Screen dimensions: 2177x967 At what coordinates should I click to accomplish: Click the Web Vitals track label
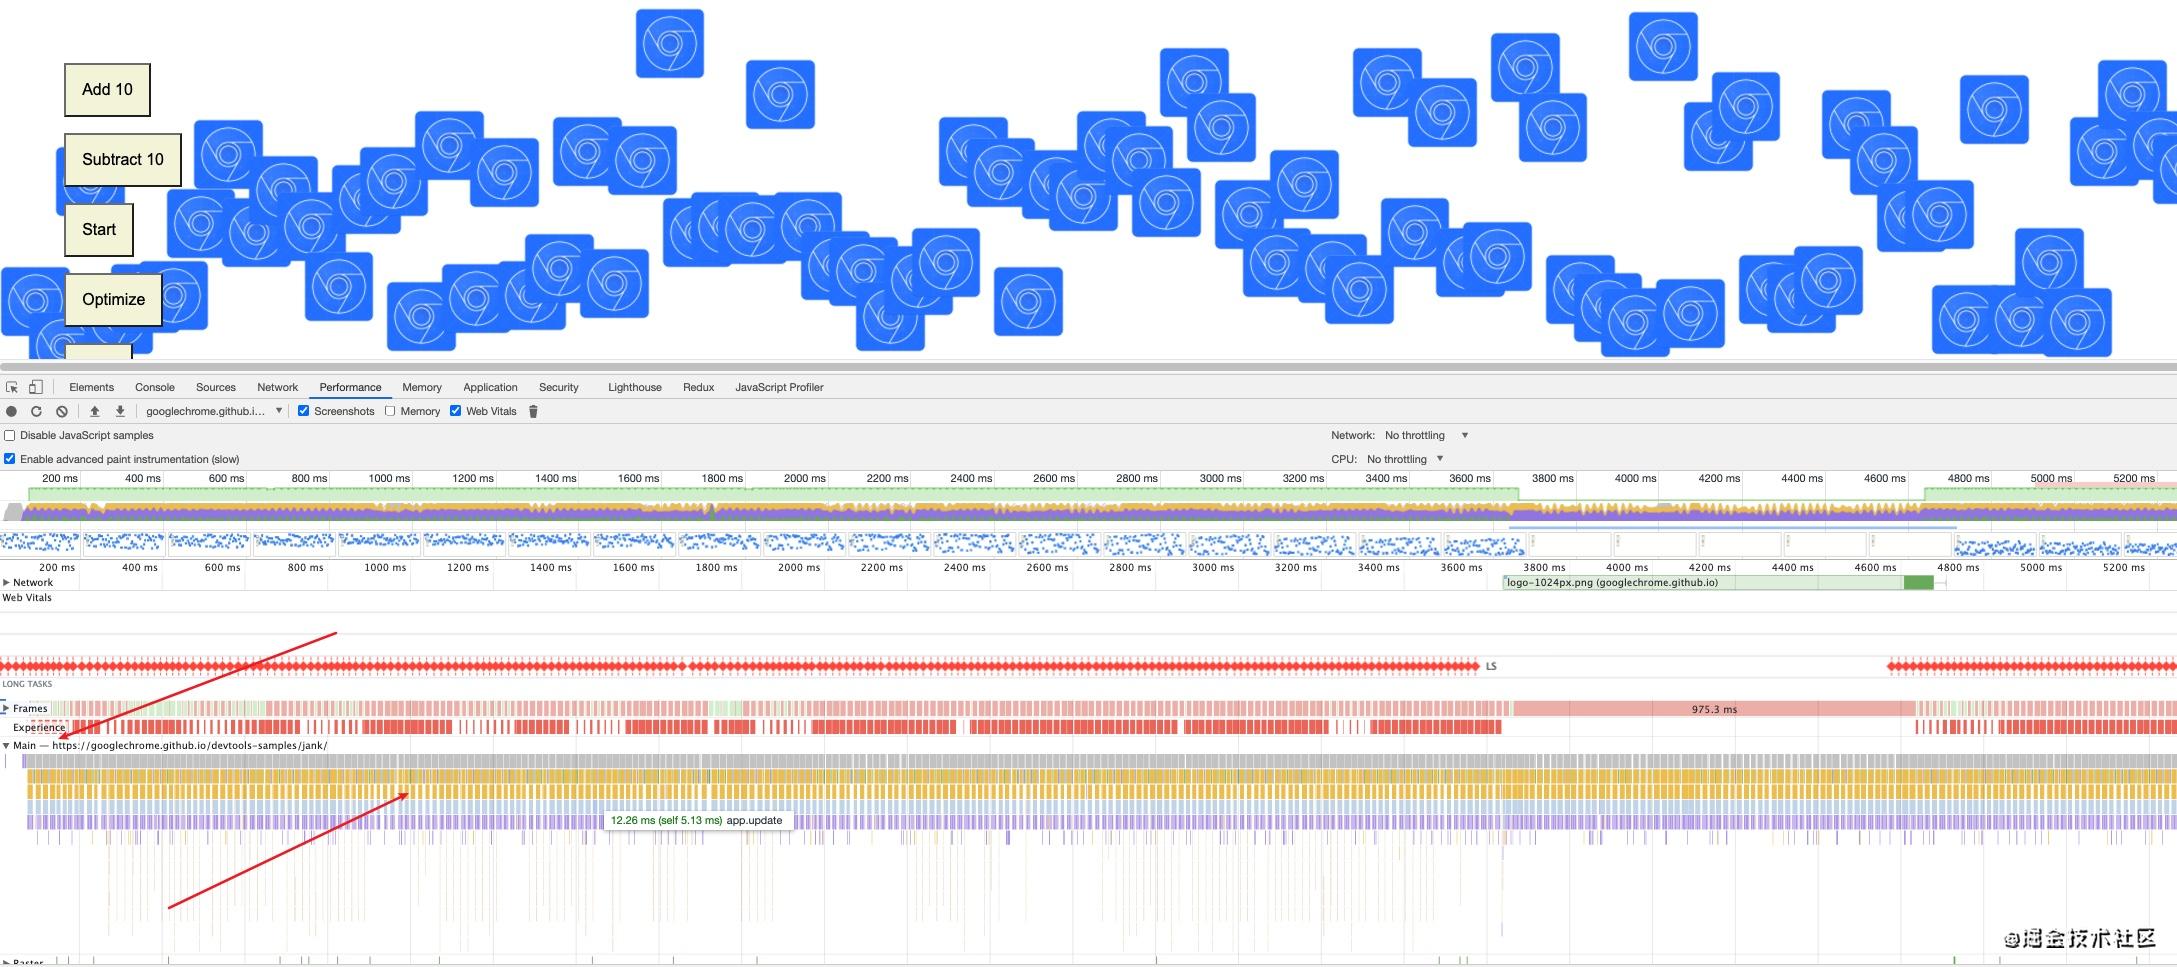[27, 597]
